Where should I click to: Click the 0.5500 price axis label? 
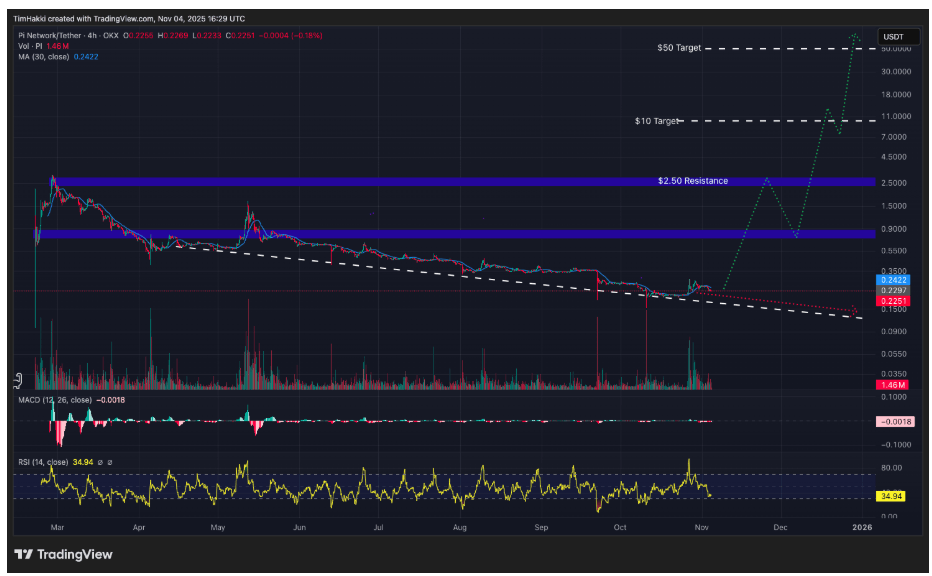[x=894, y=251]
